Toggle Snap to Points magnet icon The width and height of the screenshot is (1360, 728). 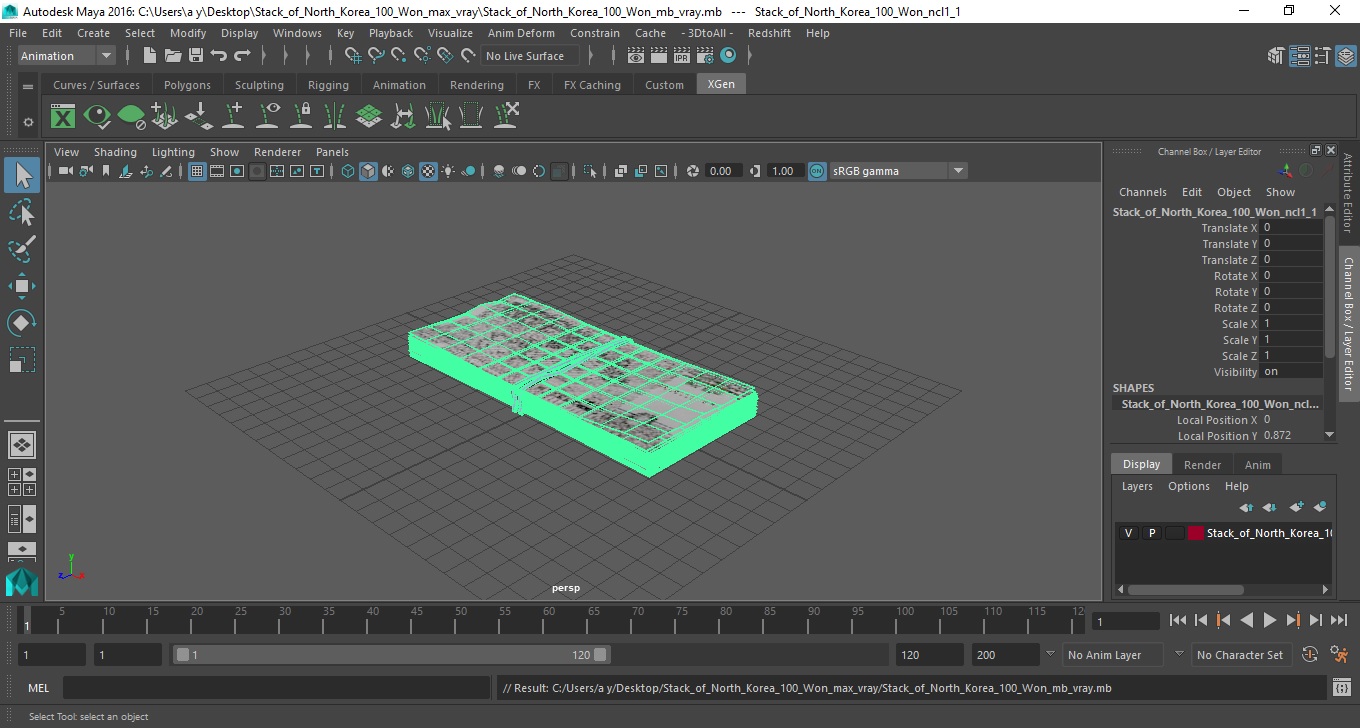click(x=399, y=56)
